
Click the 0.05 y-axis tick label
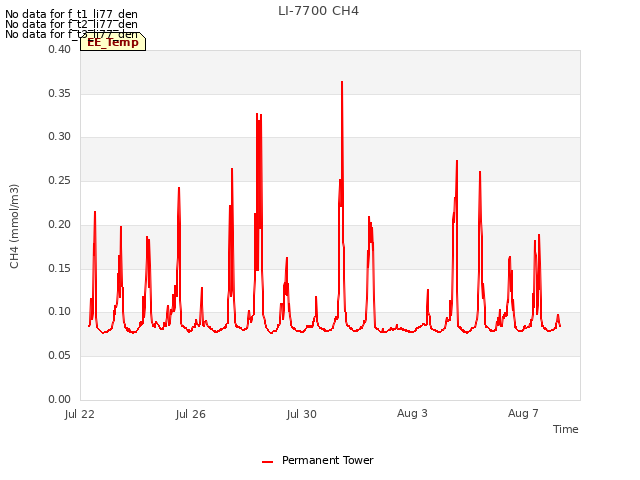(59, 356)
